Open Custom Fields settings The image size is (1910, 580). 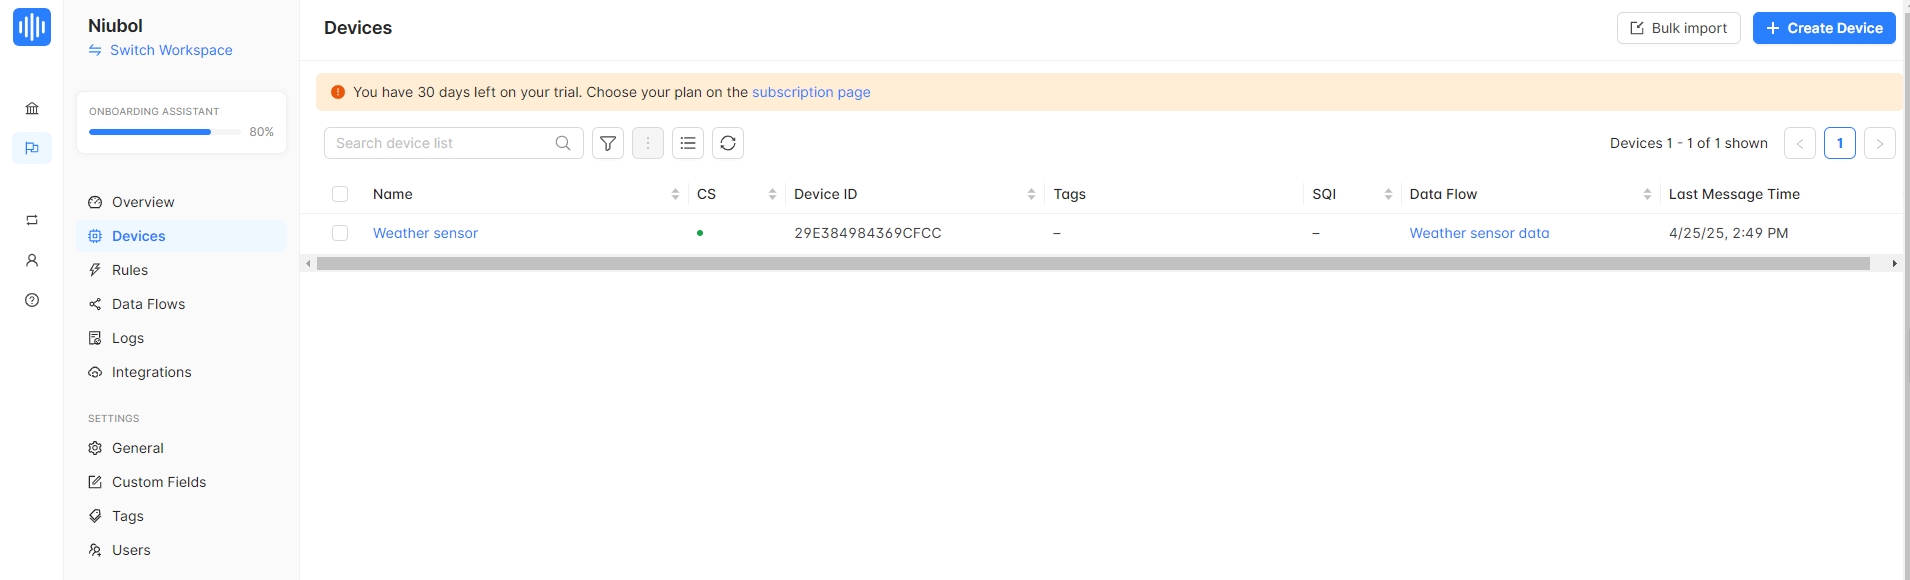tap(181, 482)
